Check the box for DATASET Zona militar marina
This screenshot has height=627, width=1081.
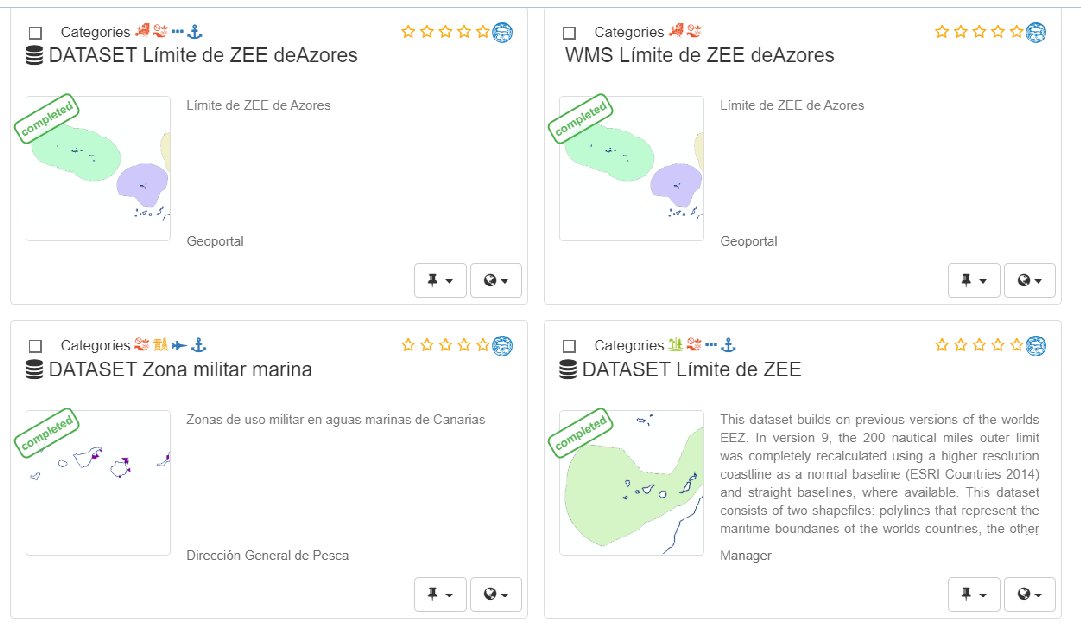(x=35, y=346)
